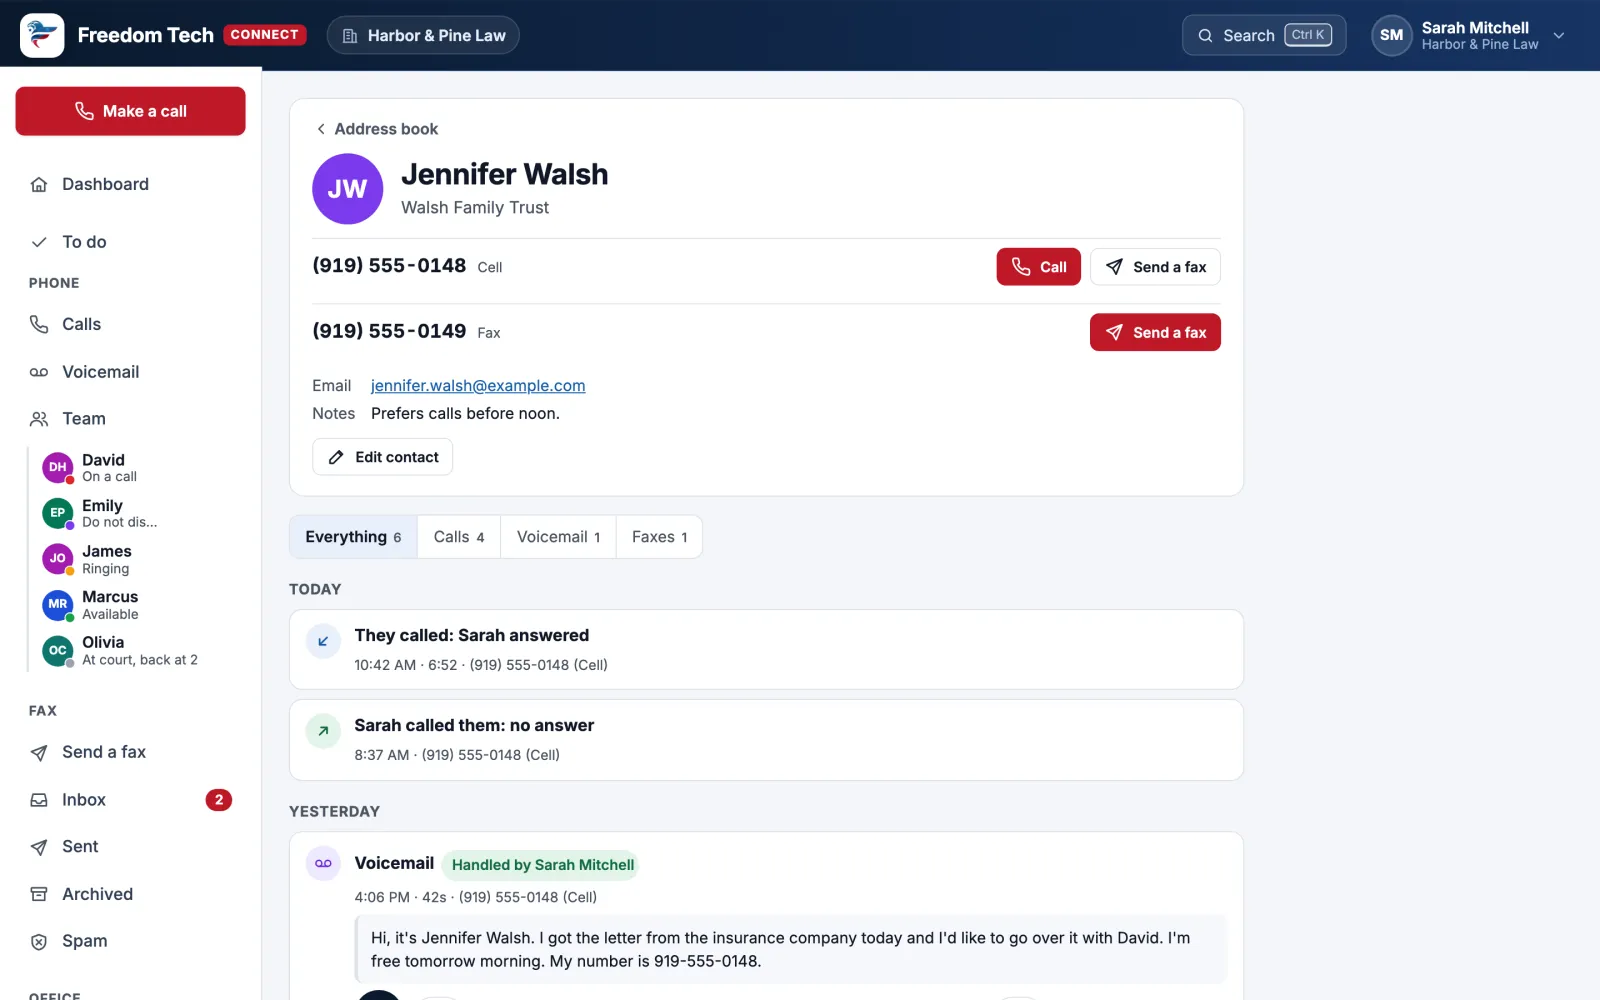Open jennifer.walsh@example.com email link

click(478, 386)
